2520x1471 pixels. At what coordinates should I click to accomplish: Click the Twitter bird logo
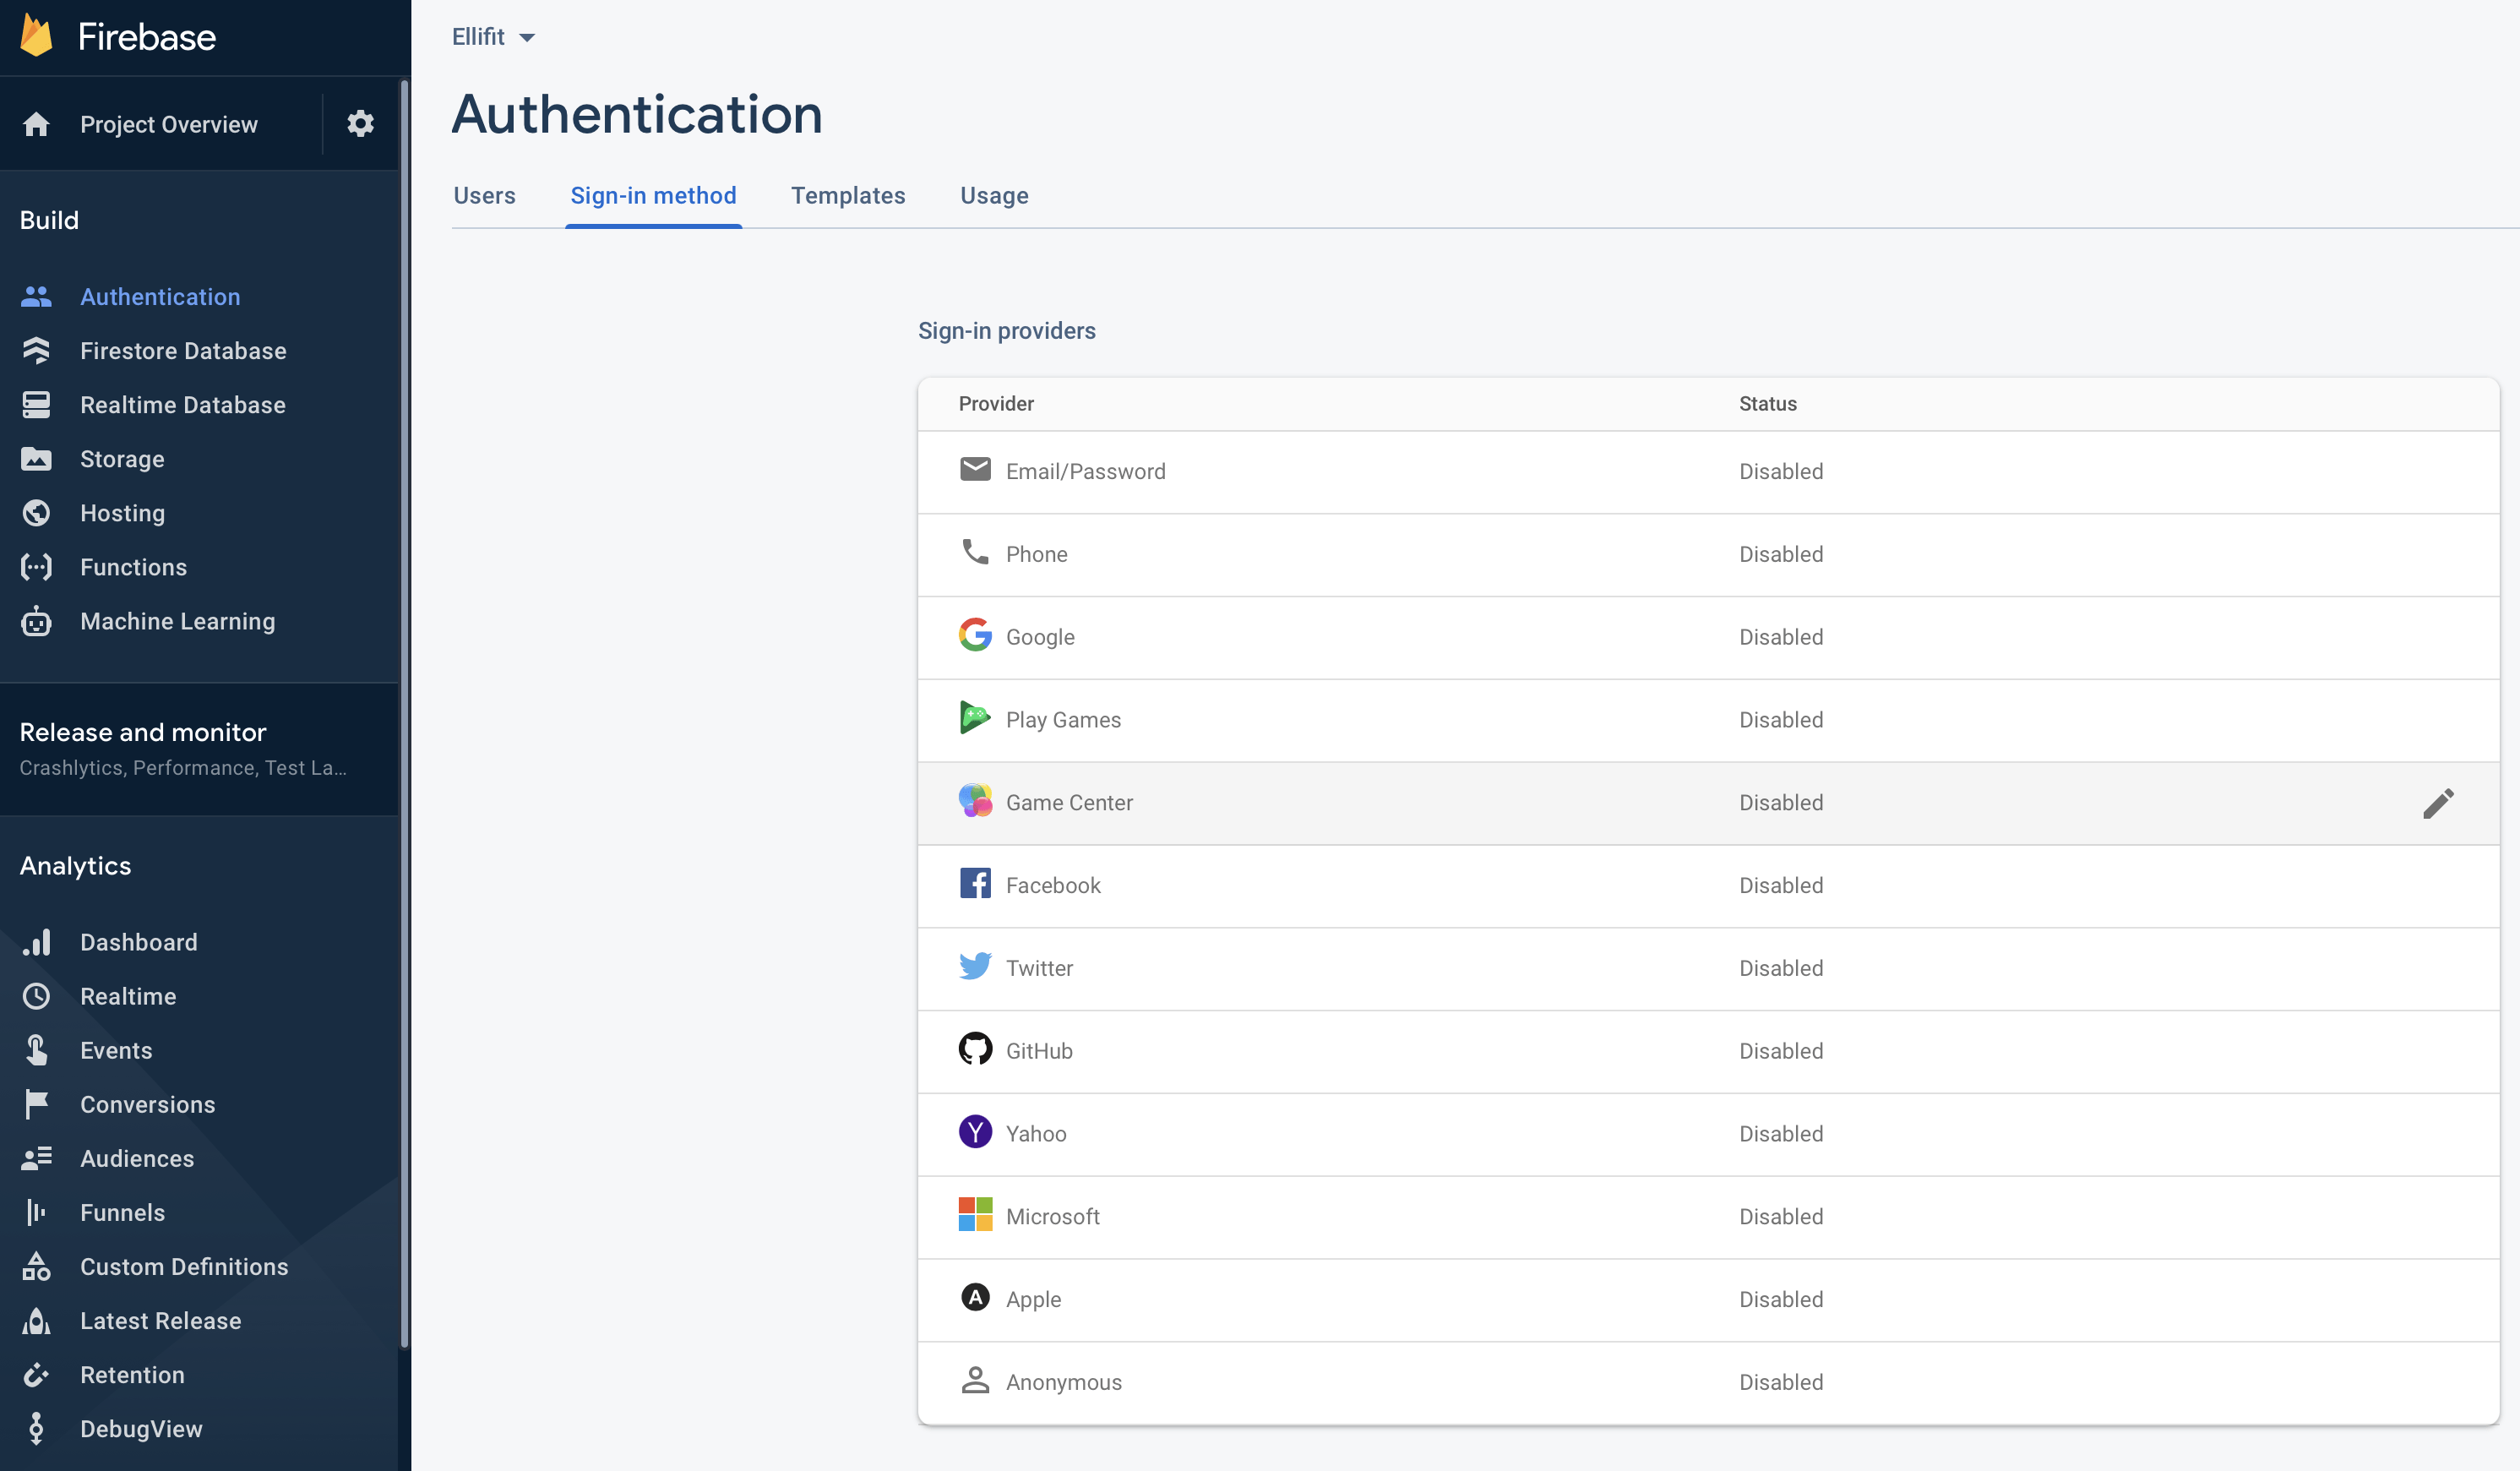click(975, 966)
